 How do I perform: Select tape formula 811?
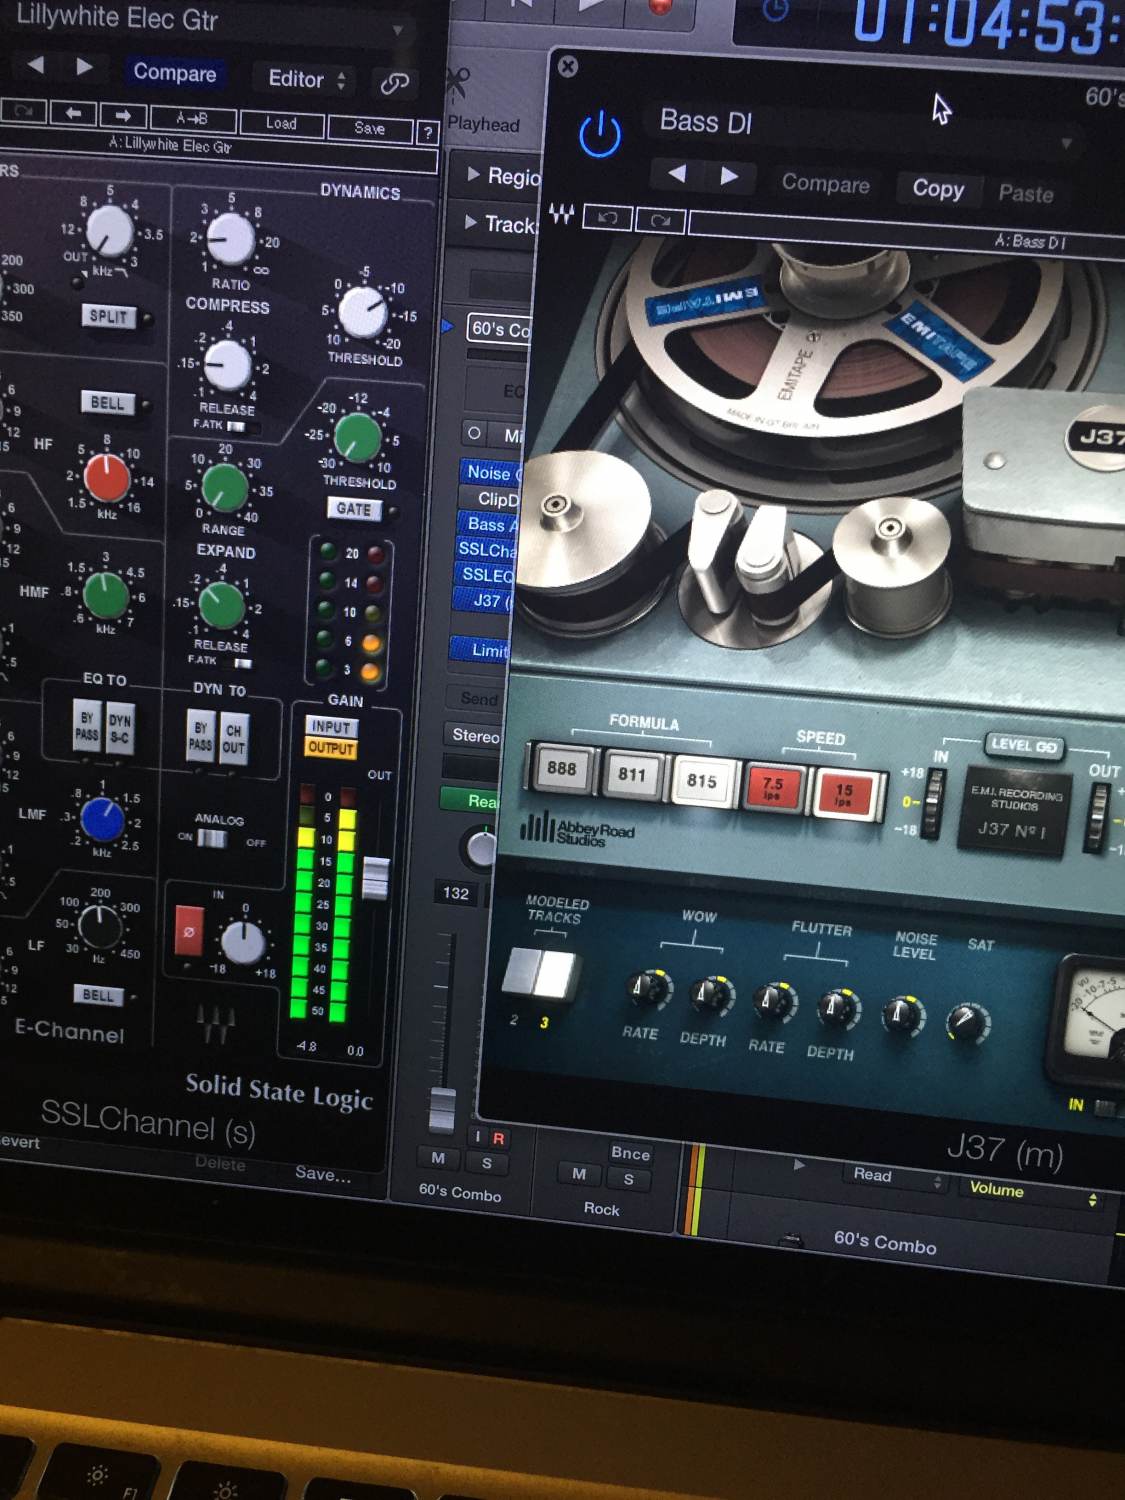coord(631,774)
